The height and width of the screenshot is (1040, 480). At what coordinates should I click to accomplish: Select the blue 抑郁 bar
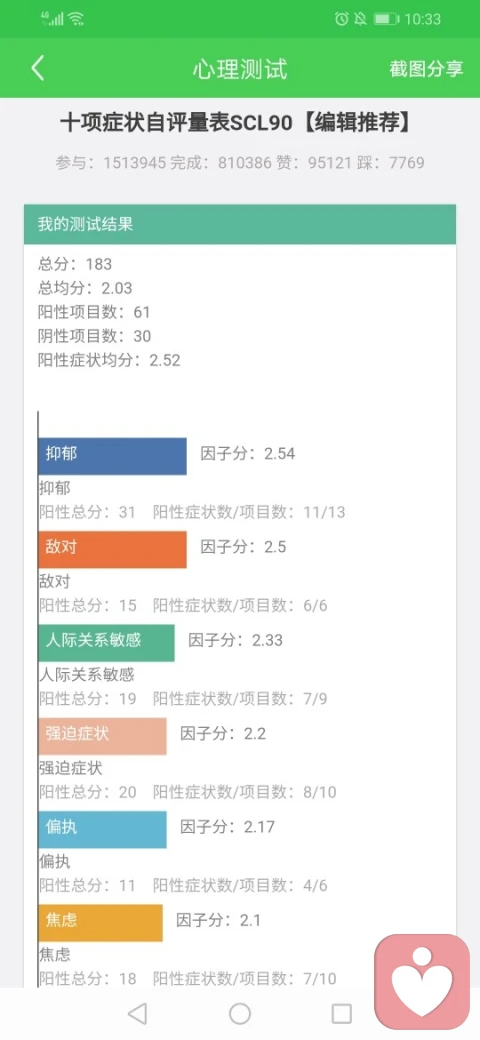pos(112,456)
